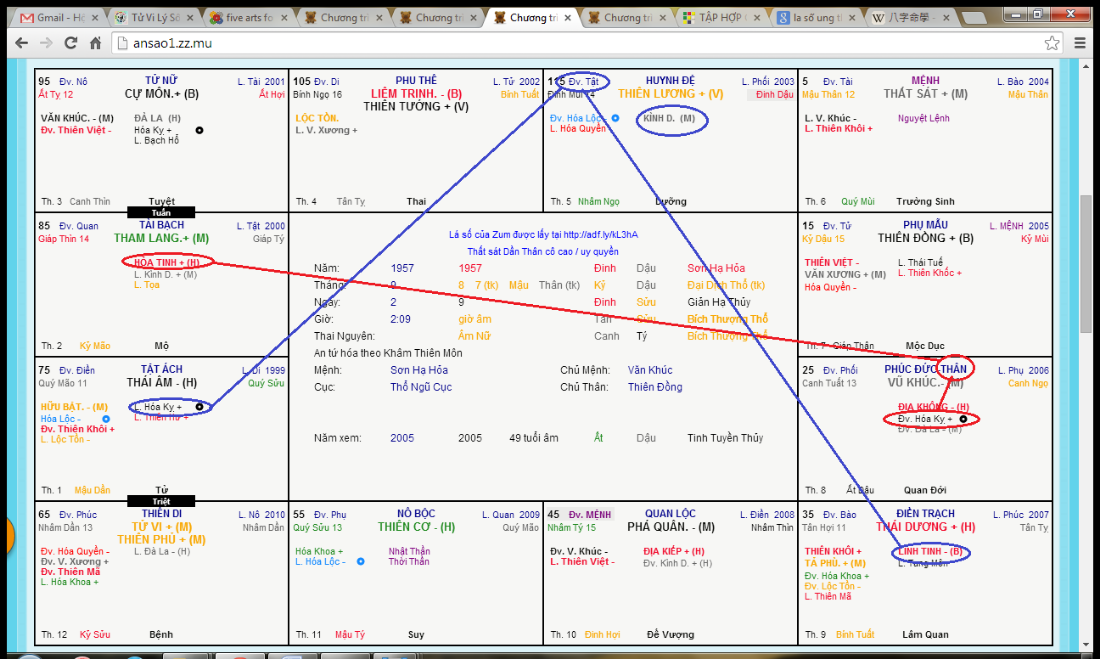1100x659 pixels.
Task: Switch to the Gmail tab
Action: (55, 18)
